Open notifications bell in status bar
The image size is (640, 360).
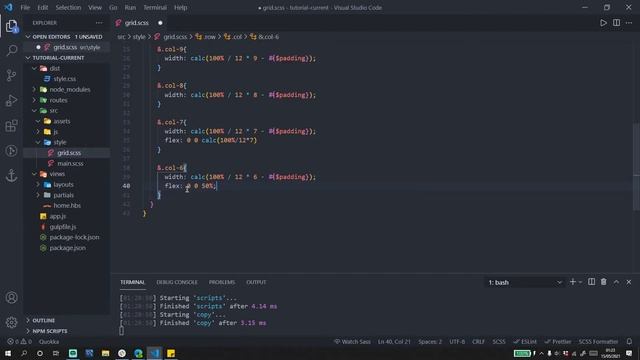[x=629, y=342]
